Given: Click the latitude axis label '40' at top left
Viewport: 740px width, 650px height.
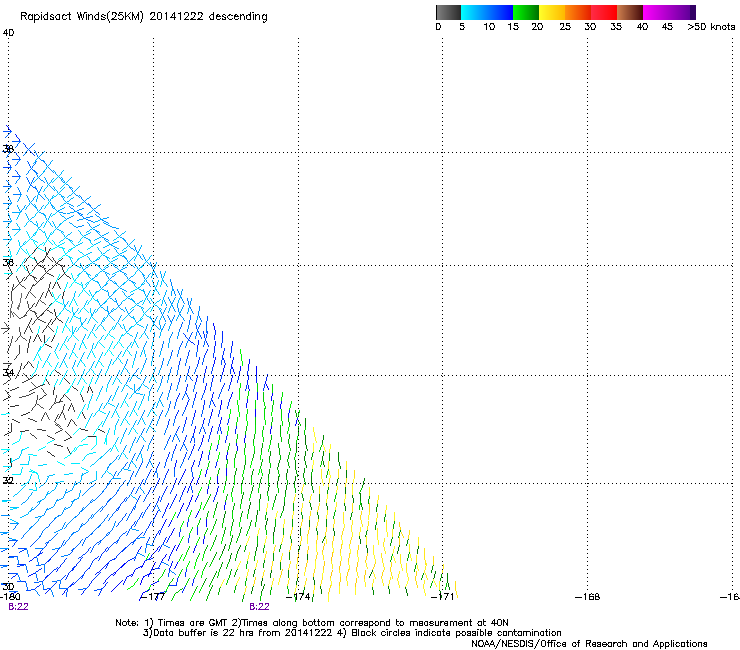Looking at the screenshot, I should 8,33.
